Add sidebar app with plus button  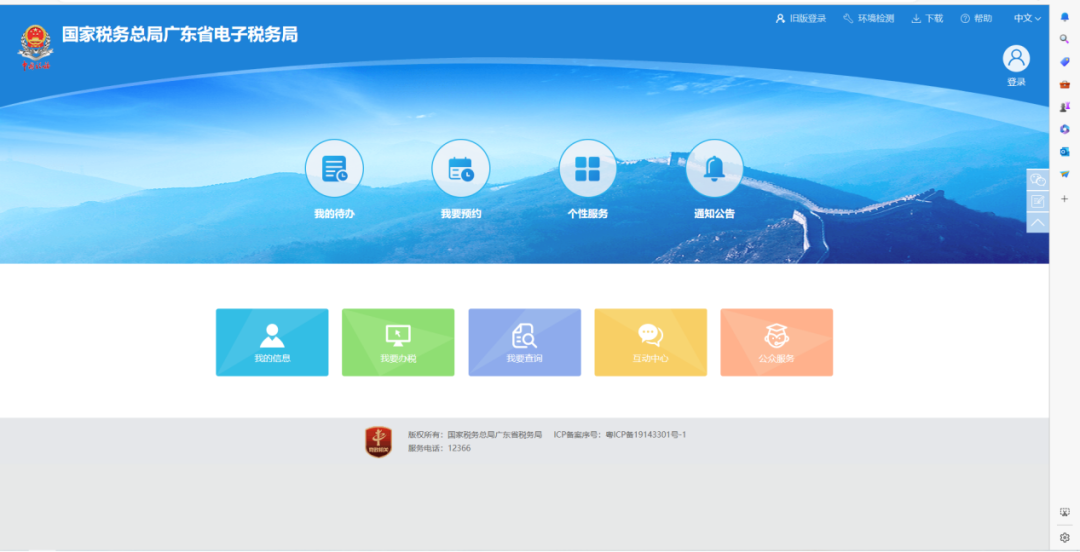coord(1065,198)
